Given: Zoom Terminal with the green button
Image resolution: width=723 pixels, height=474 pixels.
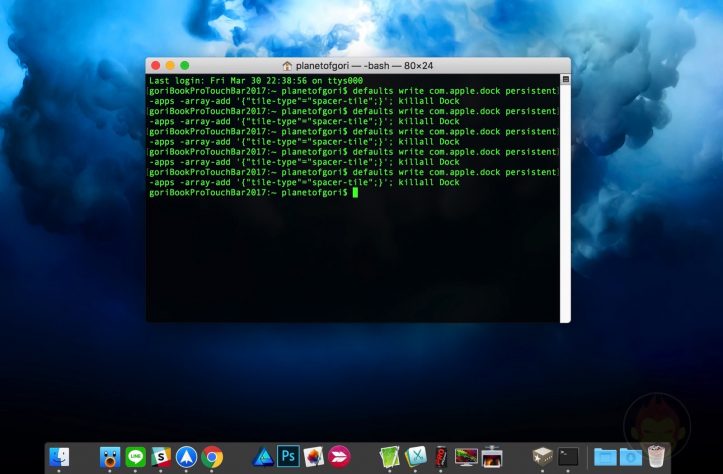Looking at the screenshot, I should 184,65.
